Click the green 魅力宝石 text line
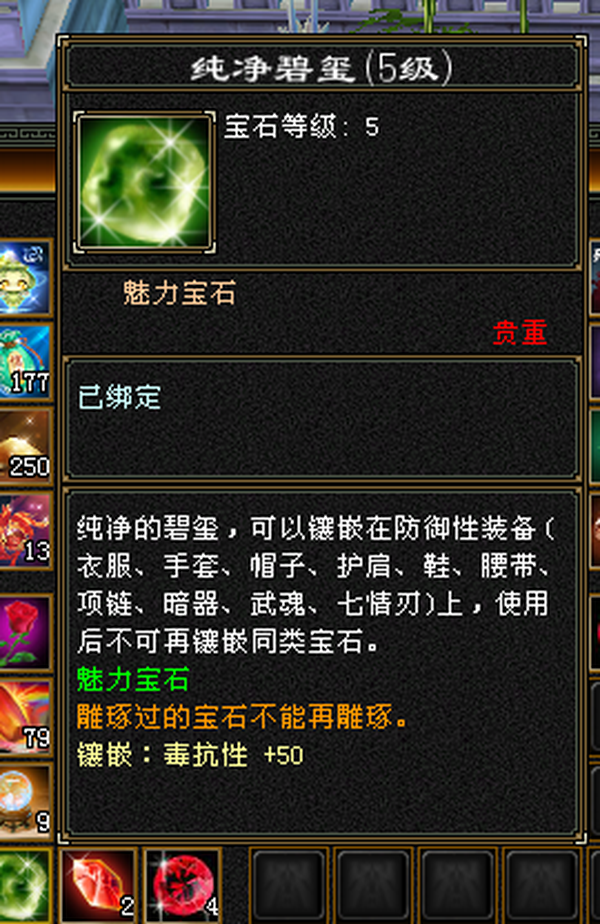The image size is (600, 924). pyautogui.click(x=133, y=679)
